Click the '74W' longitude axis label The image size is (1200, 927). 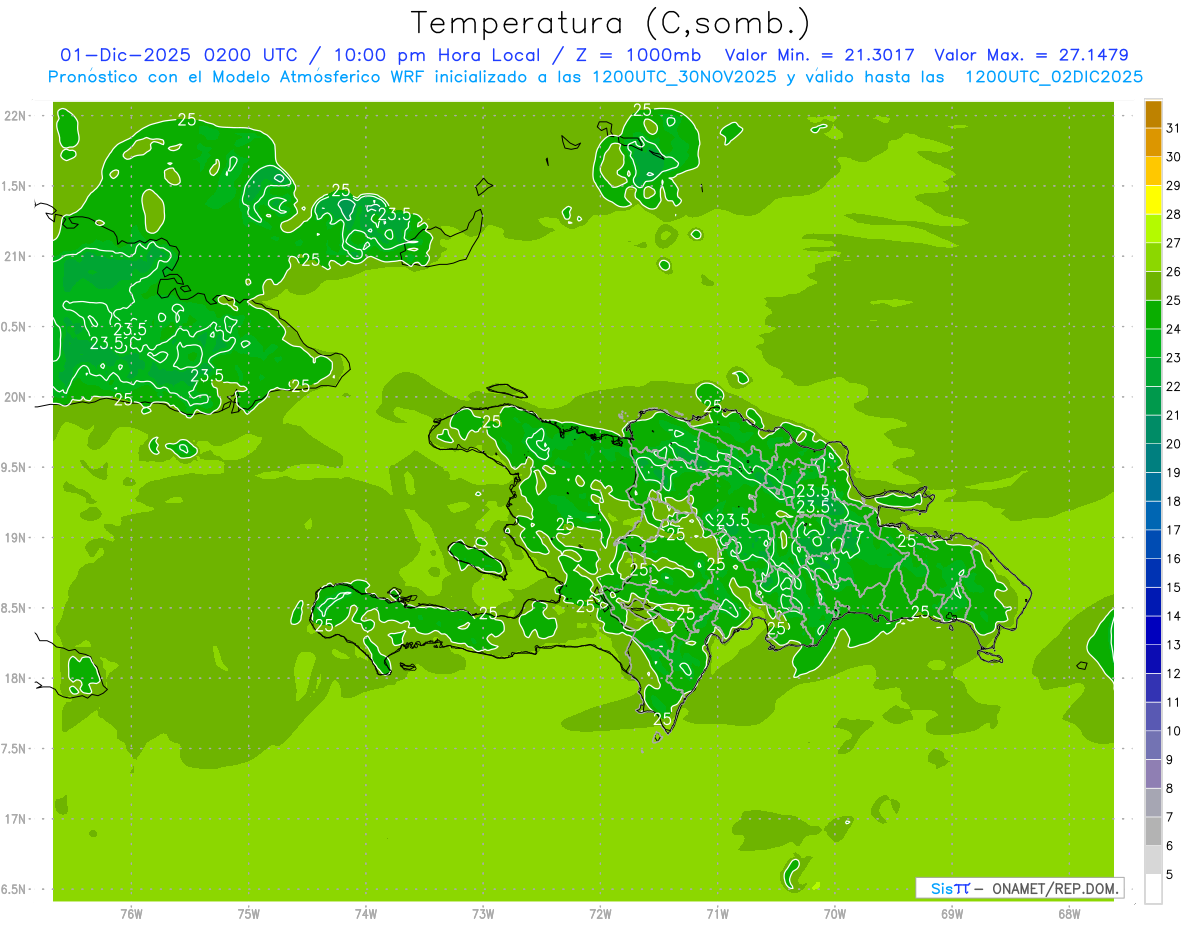click(x=365, y=914)
